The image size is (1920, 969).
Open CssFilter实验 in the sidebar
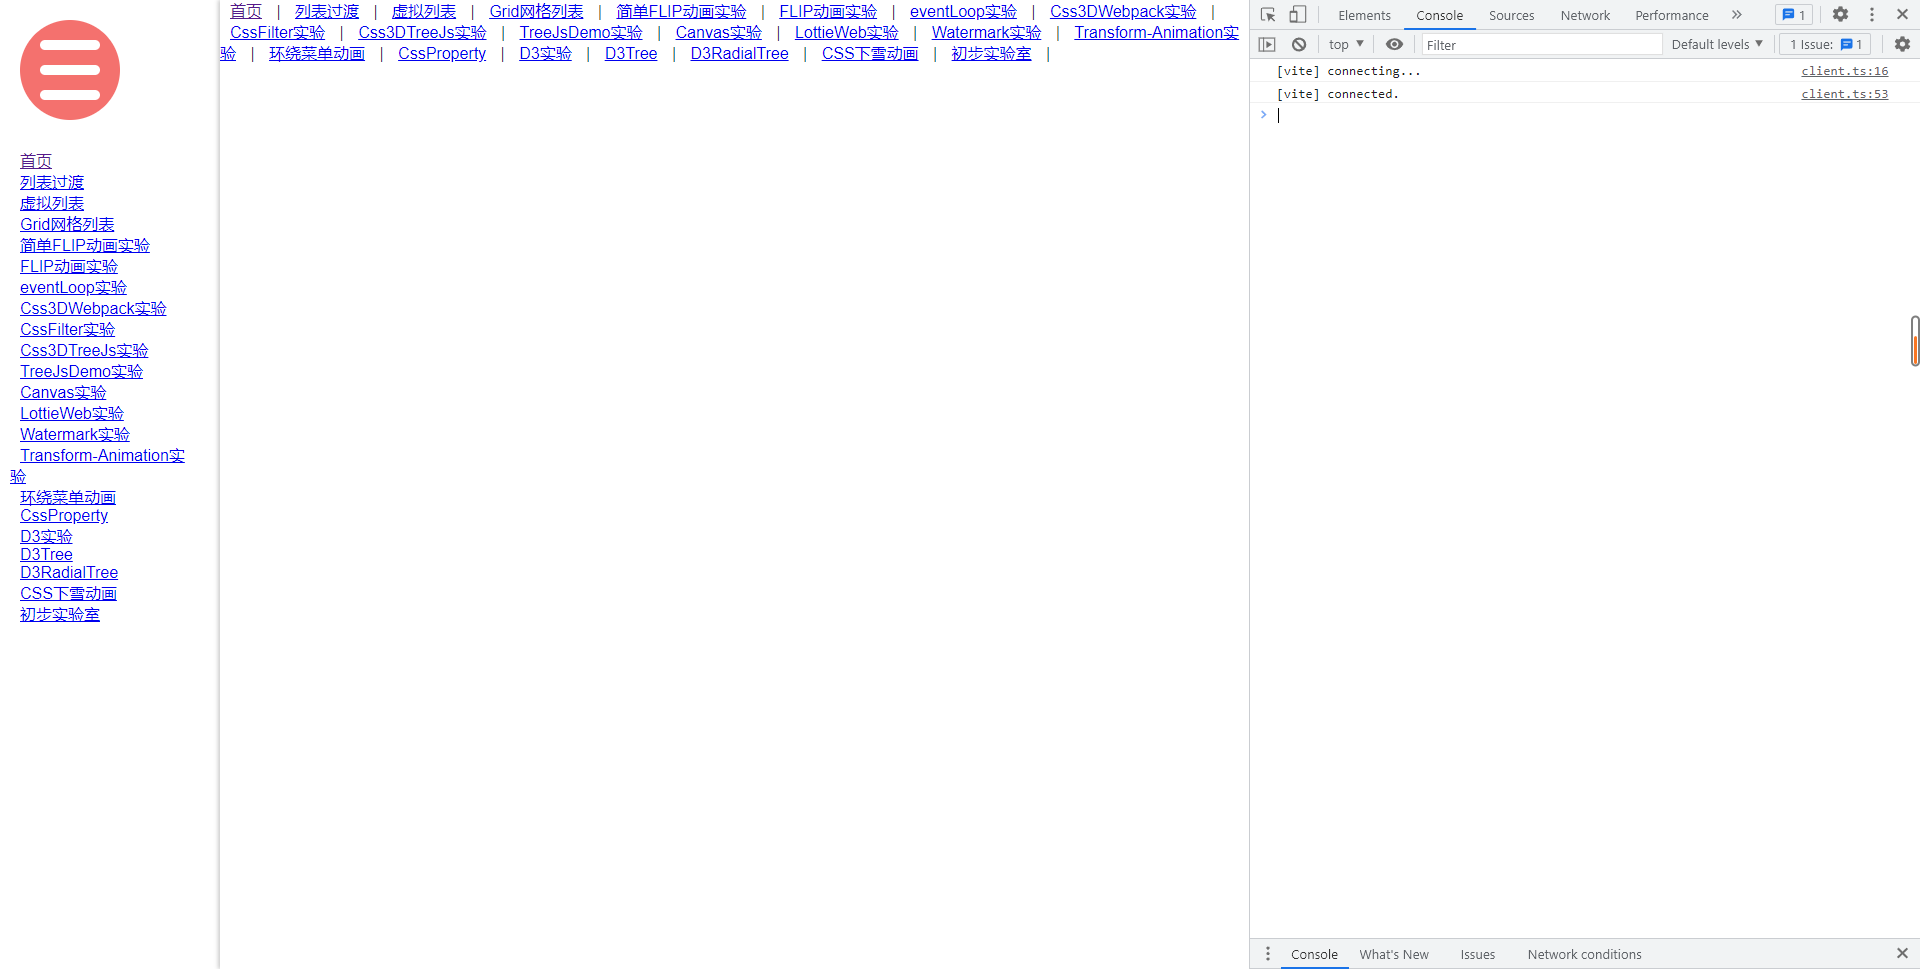pos(67,329)
